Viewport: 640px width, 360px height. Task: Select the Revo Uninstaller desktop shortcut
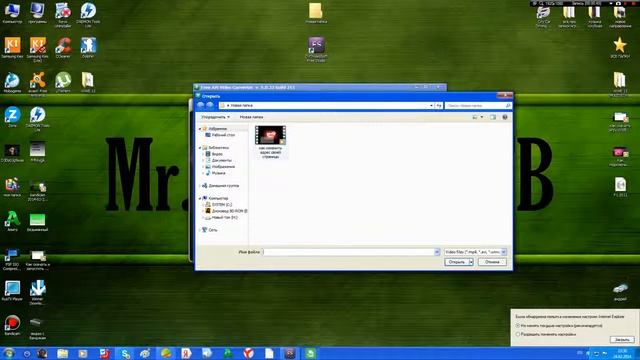pos(63,14)
